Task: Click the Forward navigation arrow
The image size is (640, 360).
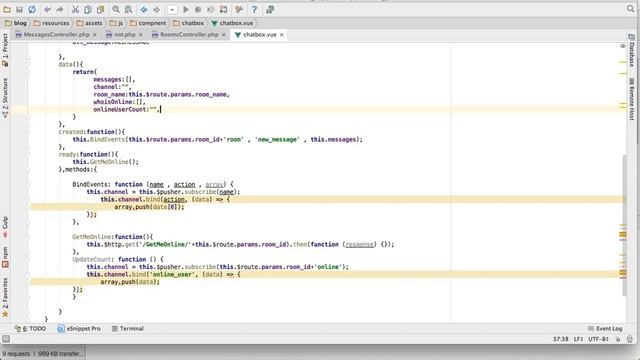Action: pos(156,9)
